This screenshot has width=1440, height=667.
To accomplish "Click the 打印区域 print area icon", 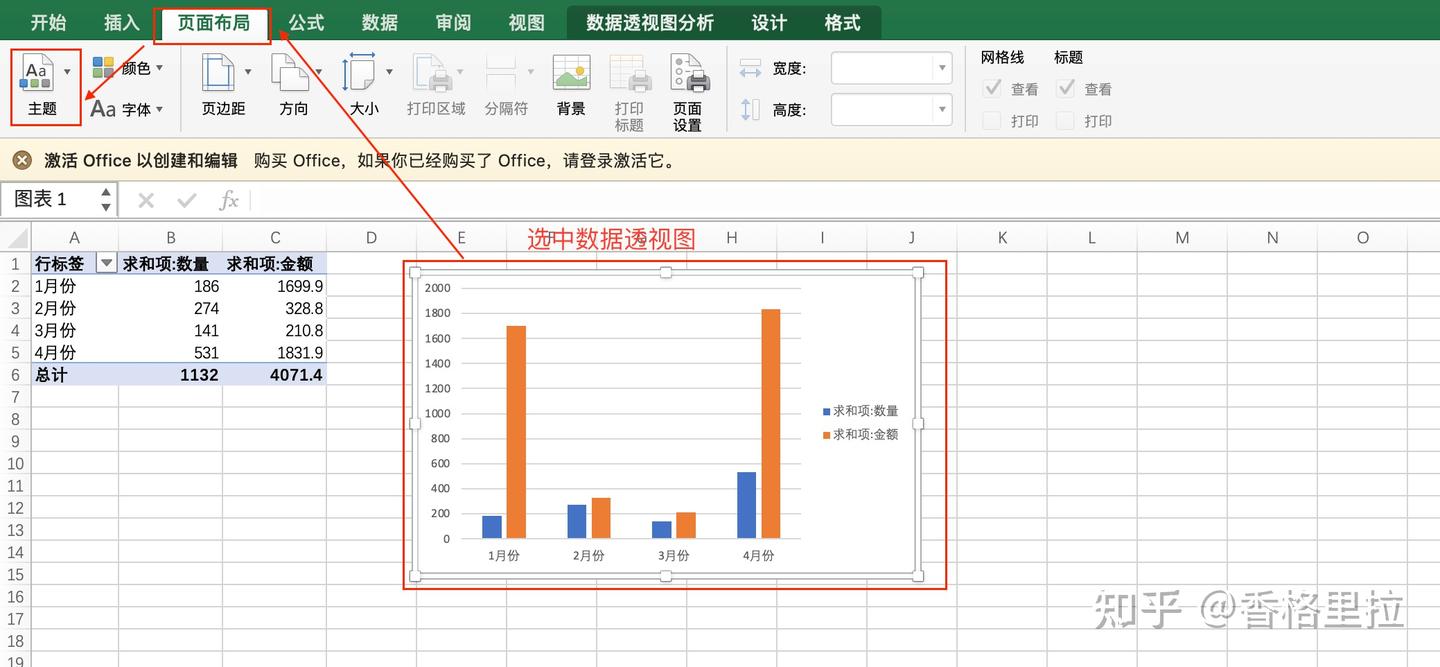I will click(x=433, y=73).
